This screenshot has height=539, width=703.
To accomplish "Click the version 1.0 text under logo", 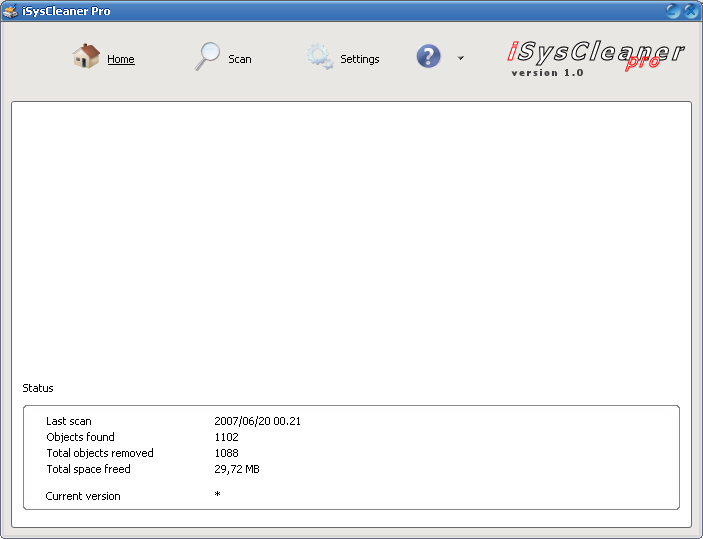I will [547, 73].
